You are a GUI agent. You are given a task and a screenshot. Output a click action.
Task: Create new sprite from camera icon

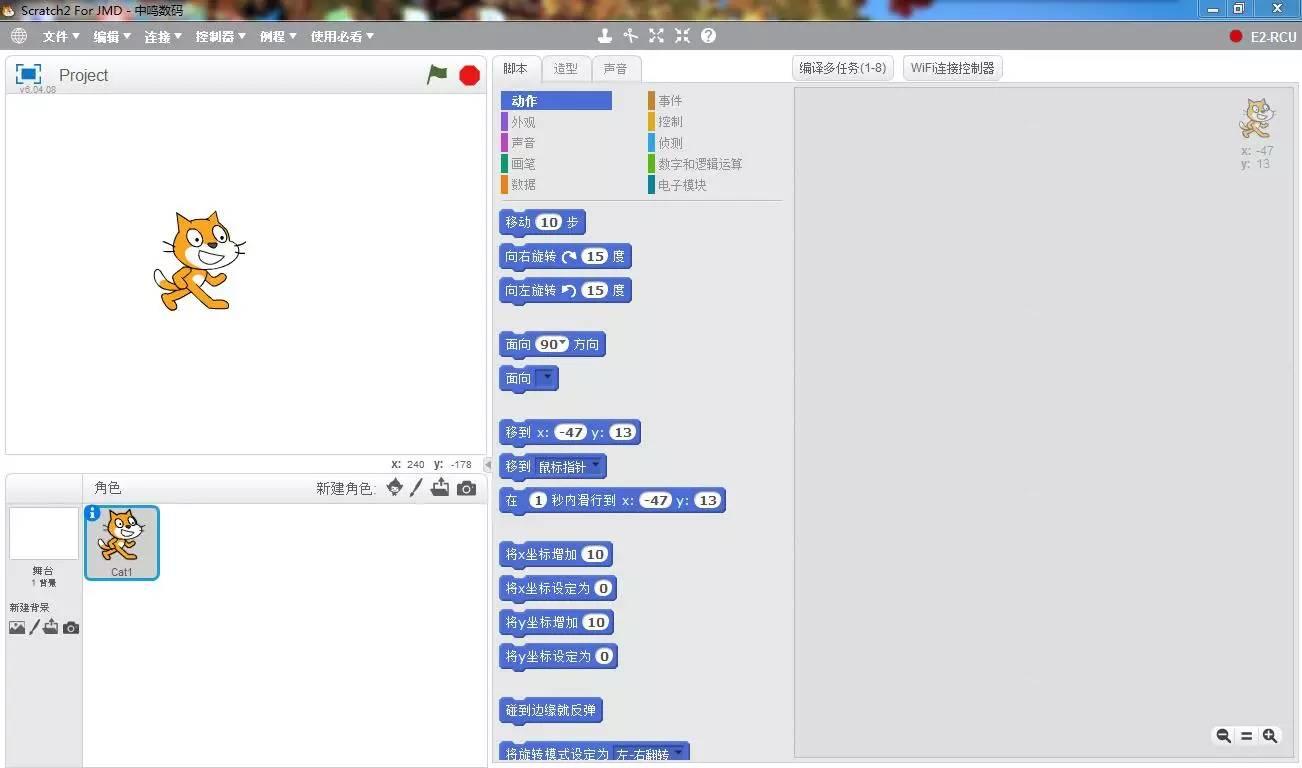tap(466, 488)
